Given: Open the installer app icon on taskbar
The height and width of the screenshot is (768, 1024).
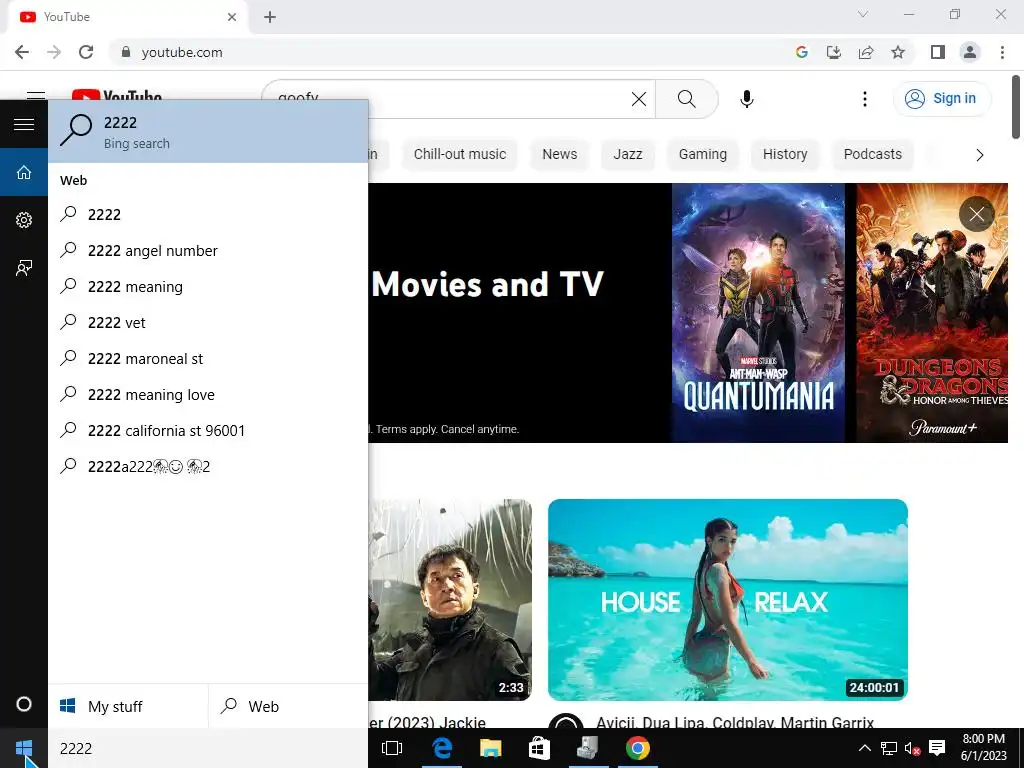Looking at the screenshot, I should click(x=588, y=748).
